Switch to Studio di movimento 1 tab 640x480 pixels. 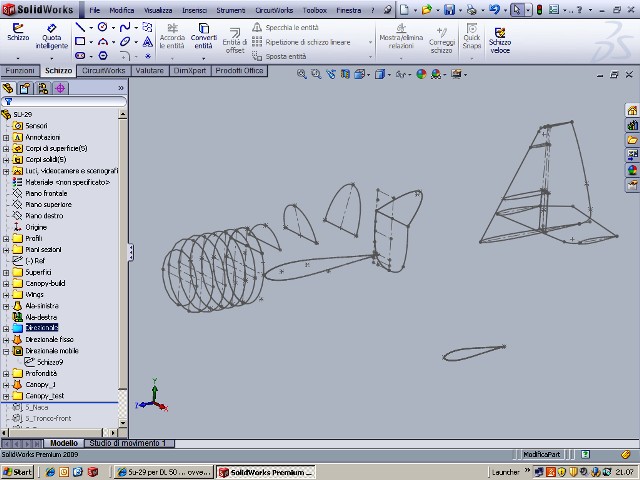tap(128, 443)
